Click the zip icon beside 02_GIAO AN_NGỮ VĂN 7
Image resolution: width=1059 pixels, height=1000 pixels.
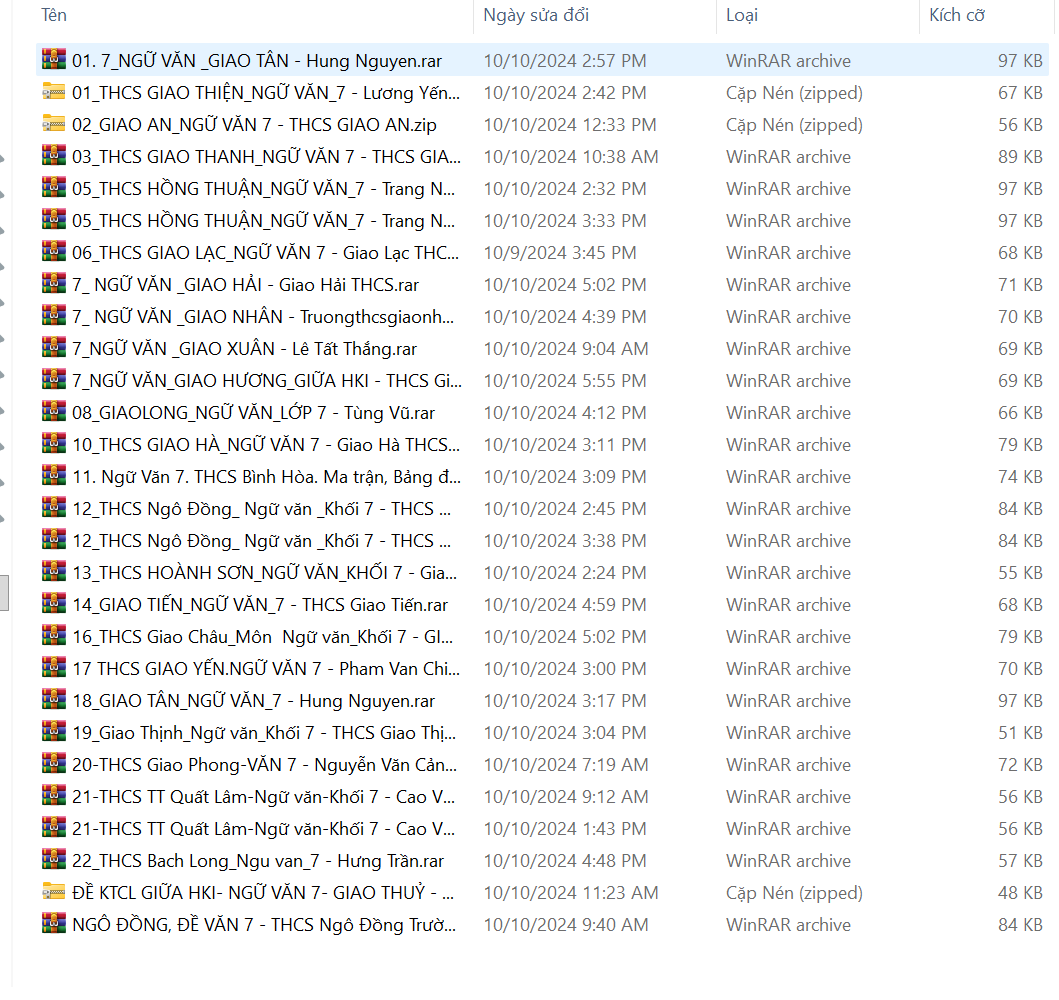point(53,125)
